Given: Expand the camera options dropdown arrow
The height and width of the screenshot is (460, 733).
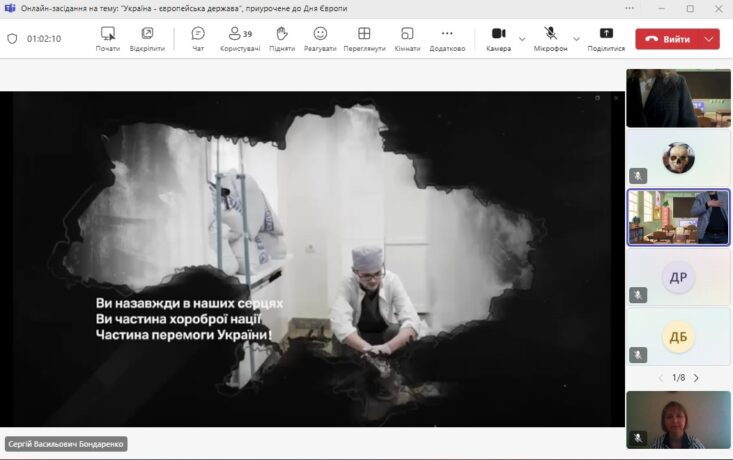Looking at the screenshot, I should click(x=522, y=39).
